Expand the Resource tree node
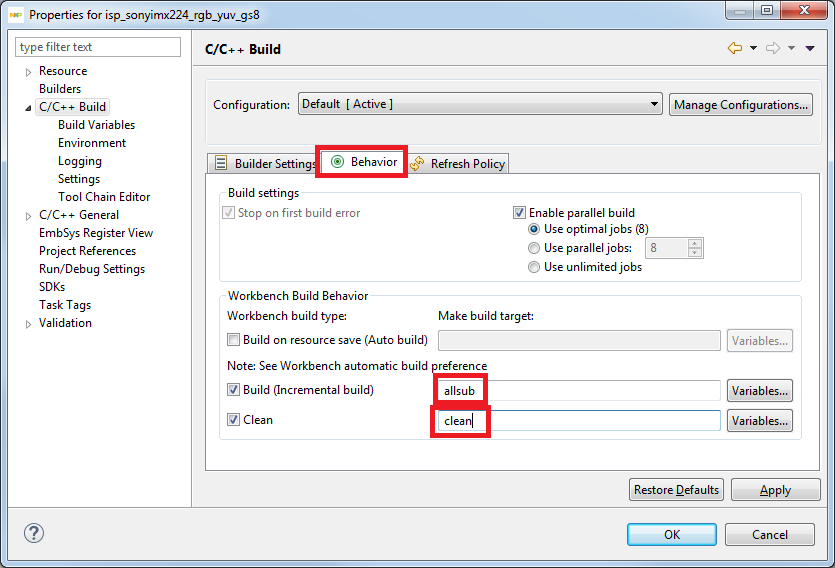835x568 pixels. pyautogui.click(x=28, y=72)
